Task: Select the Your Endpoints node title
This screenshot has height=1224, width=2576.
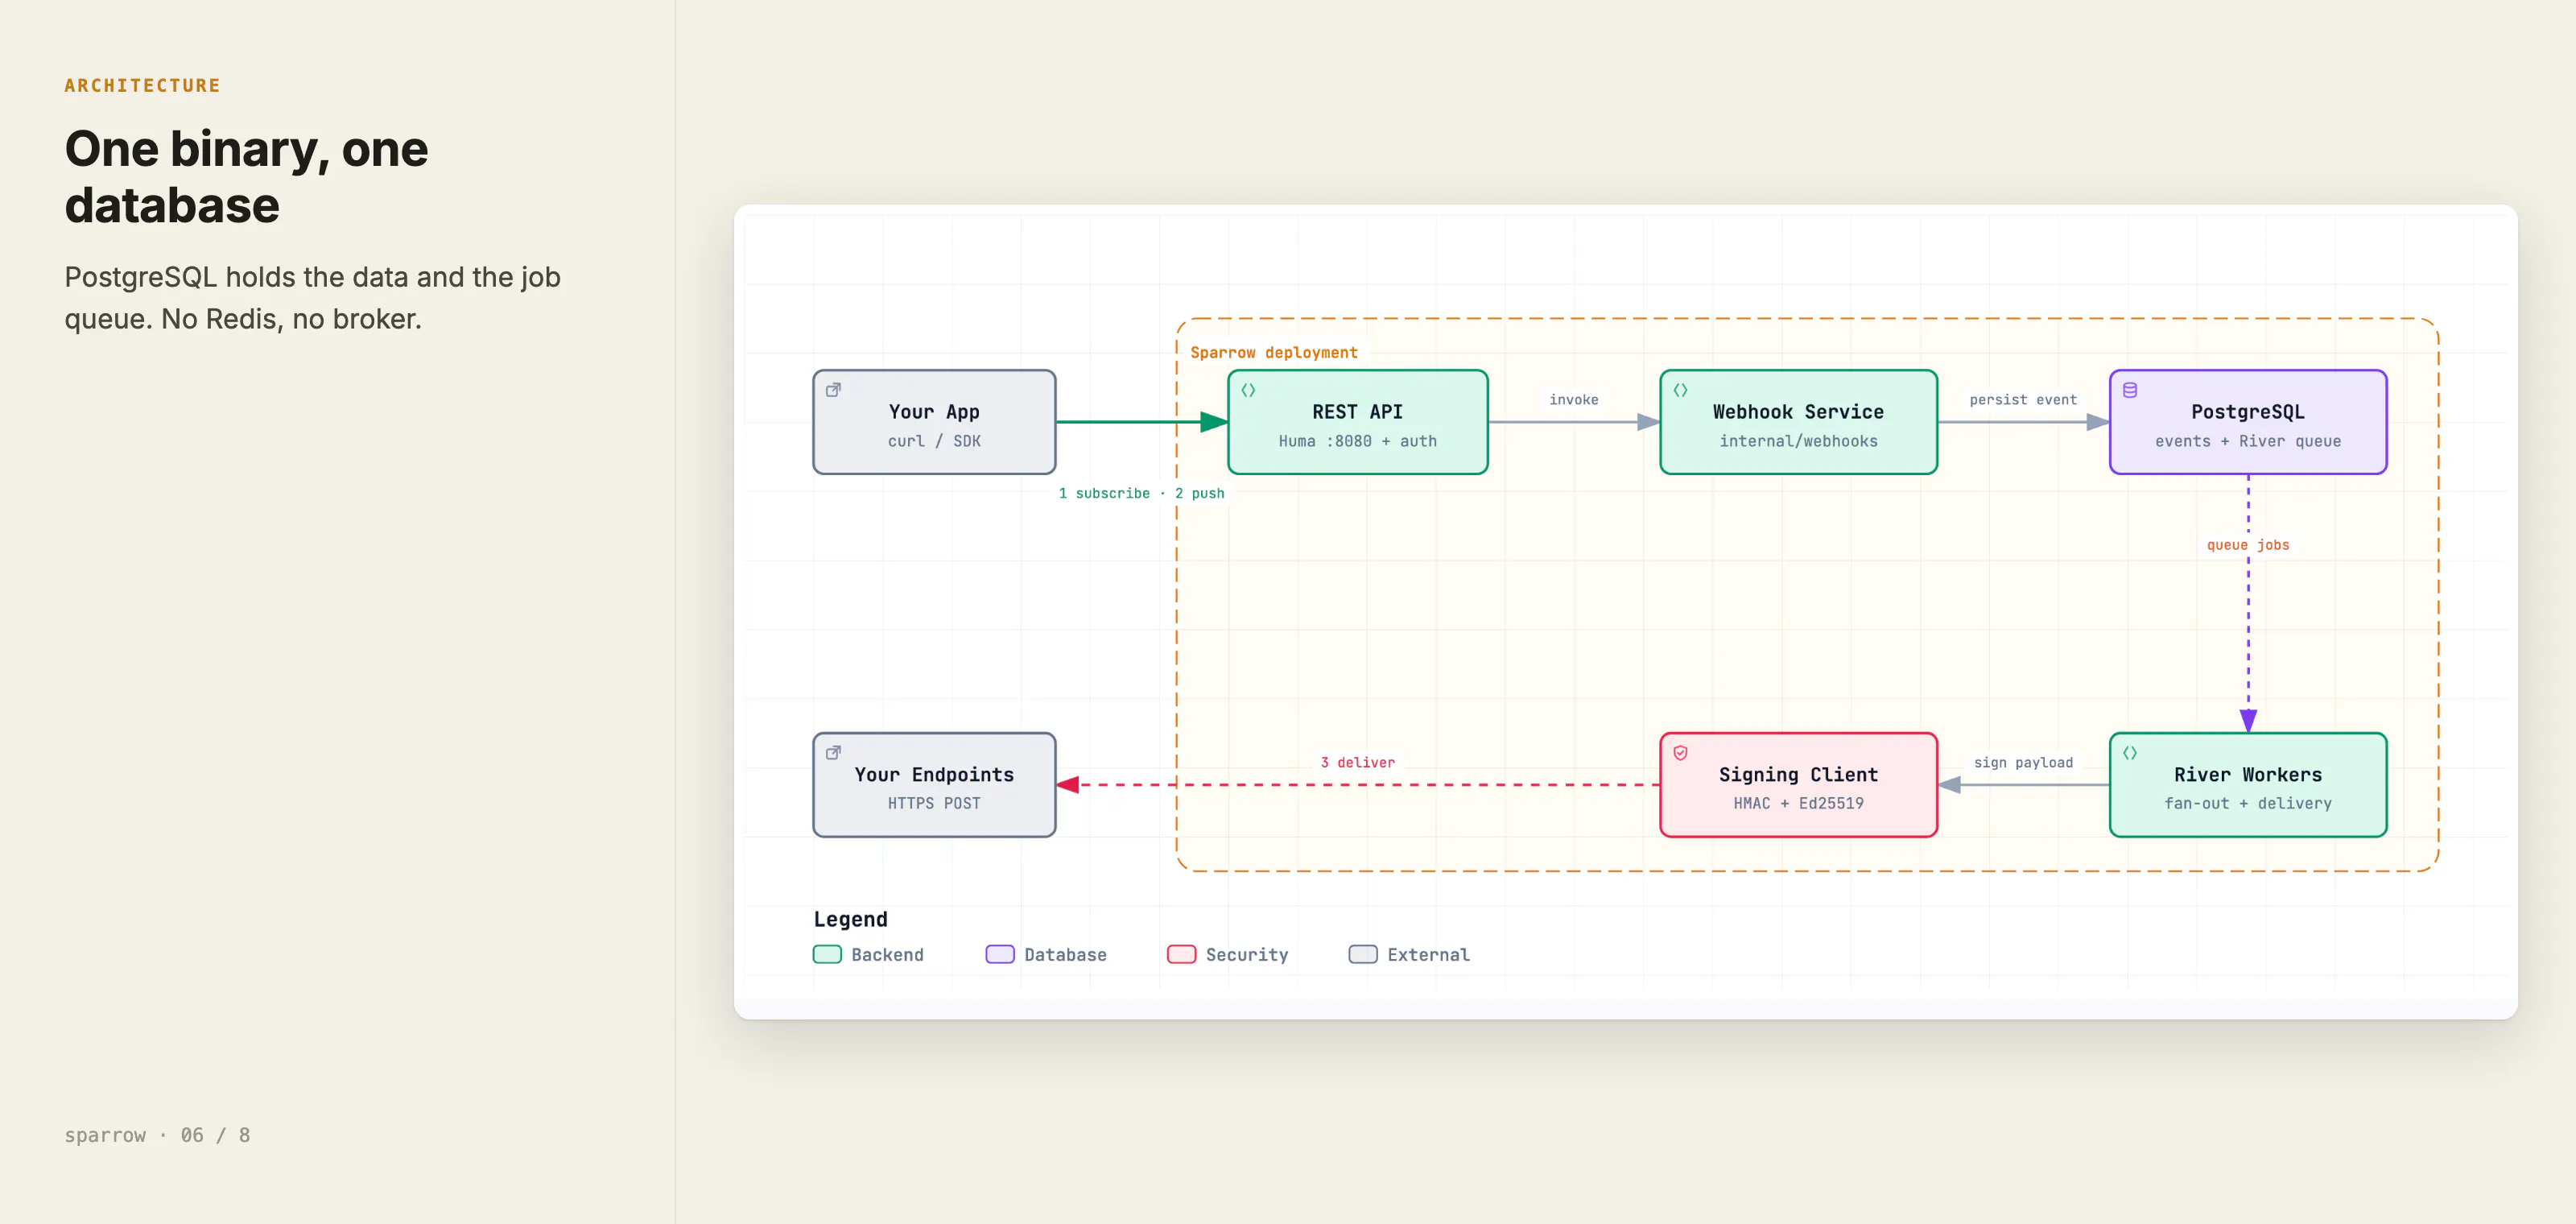Action: click(x=934, y=775)
